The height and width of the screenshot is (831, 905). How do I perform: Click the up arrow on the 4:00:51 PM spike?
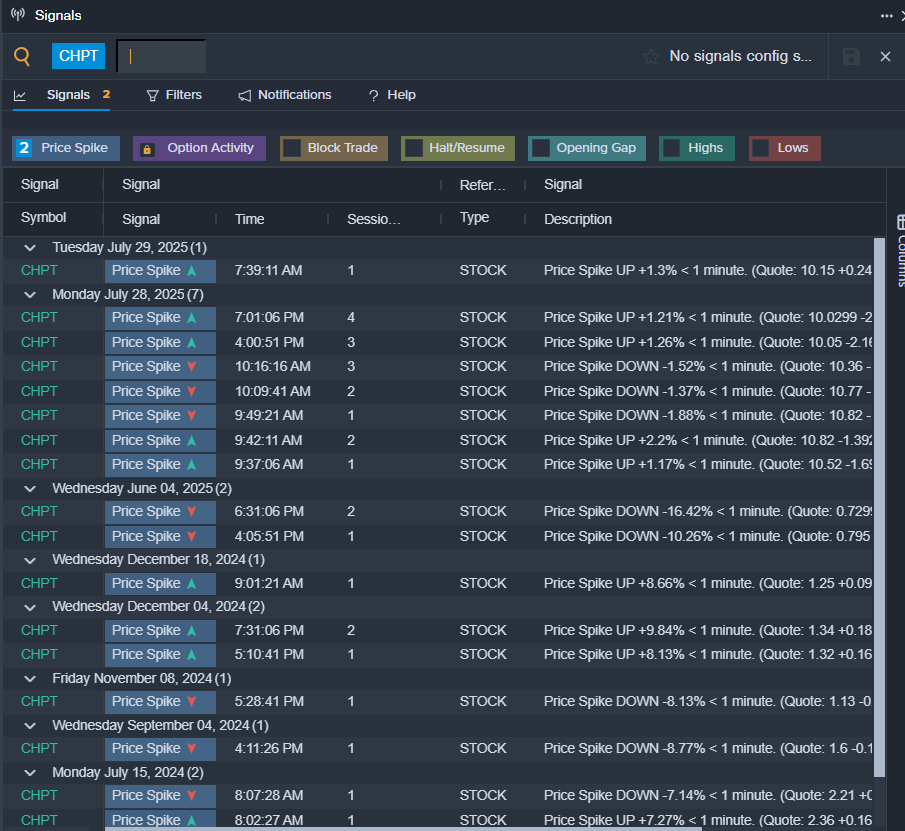coord(192,342)
